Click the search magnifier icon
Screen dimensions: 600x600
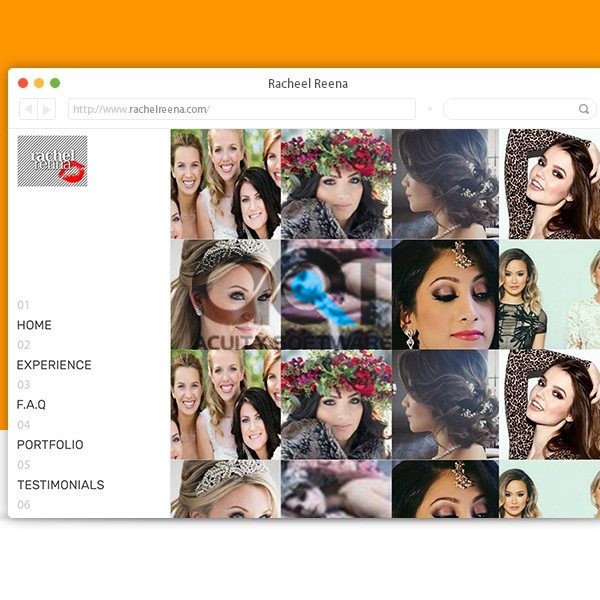pyautogui.click(x=584, y=109)
